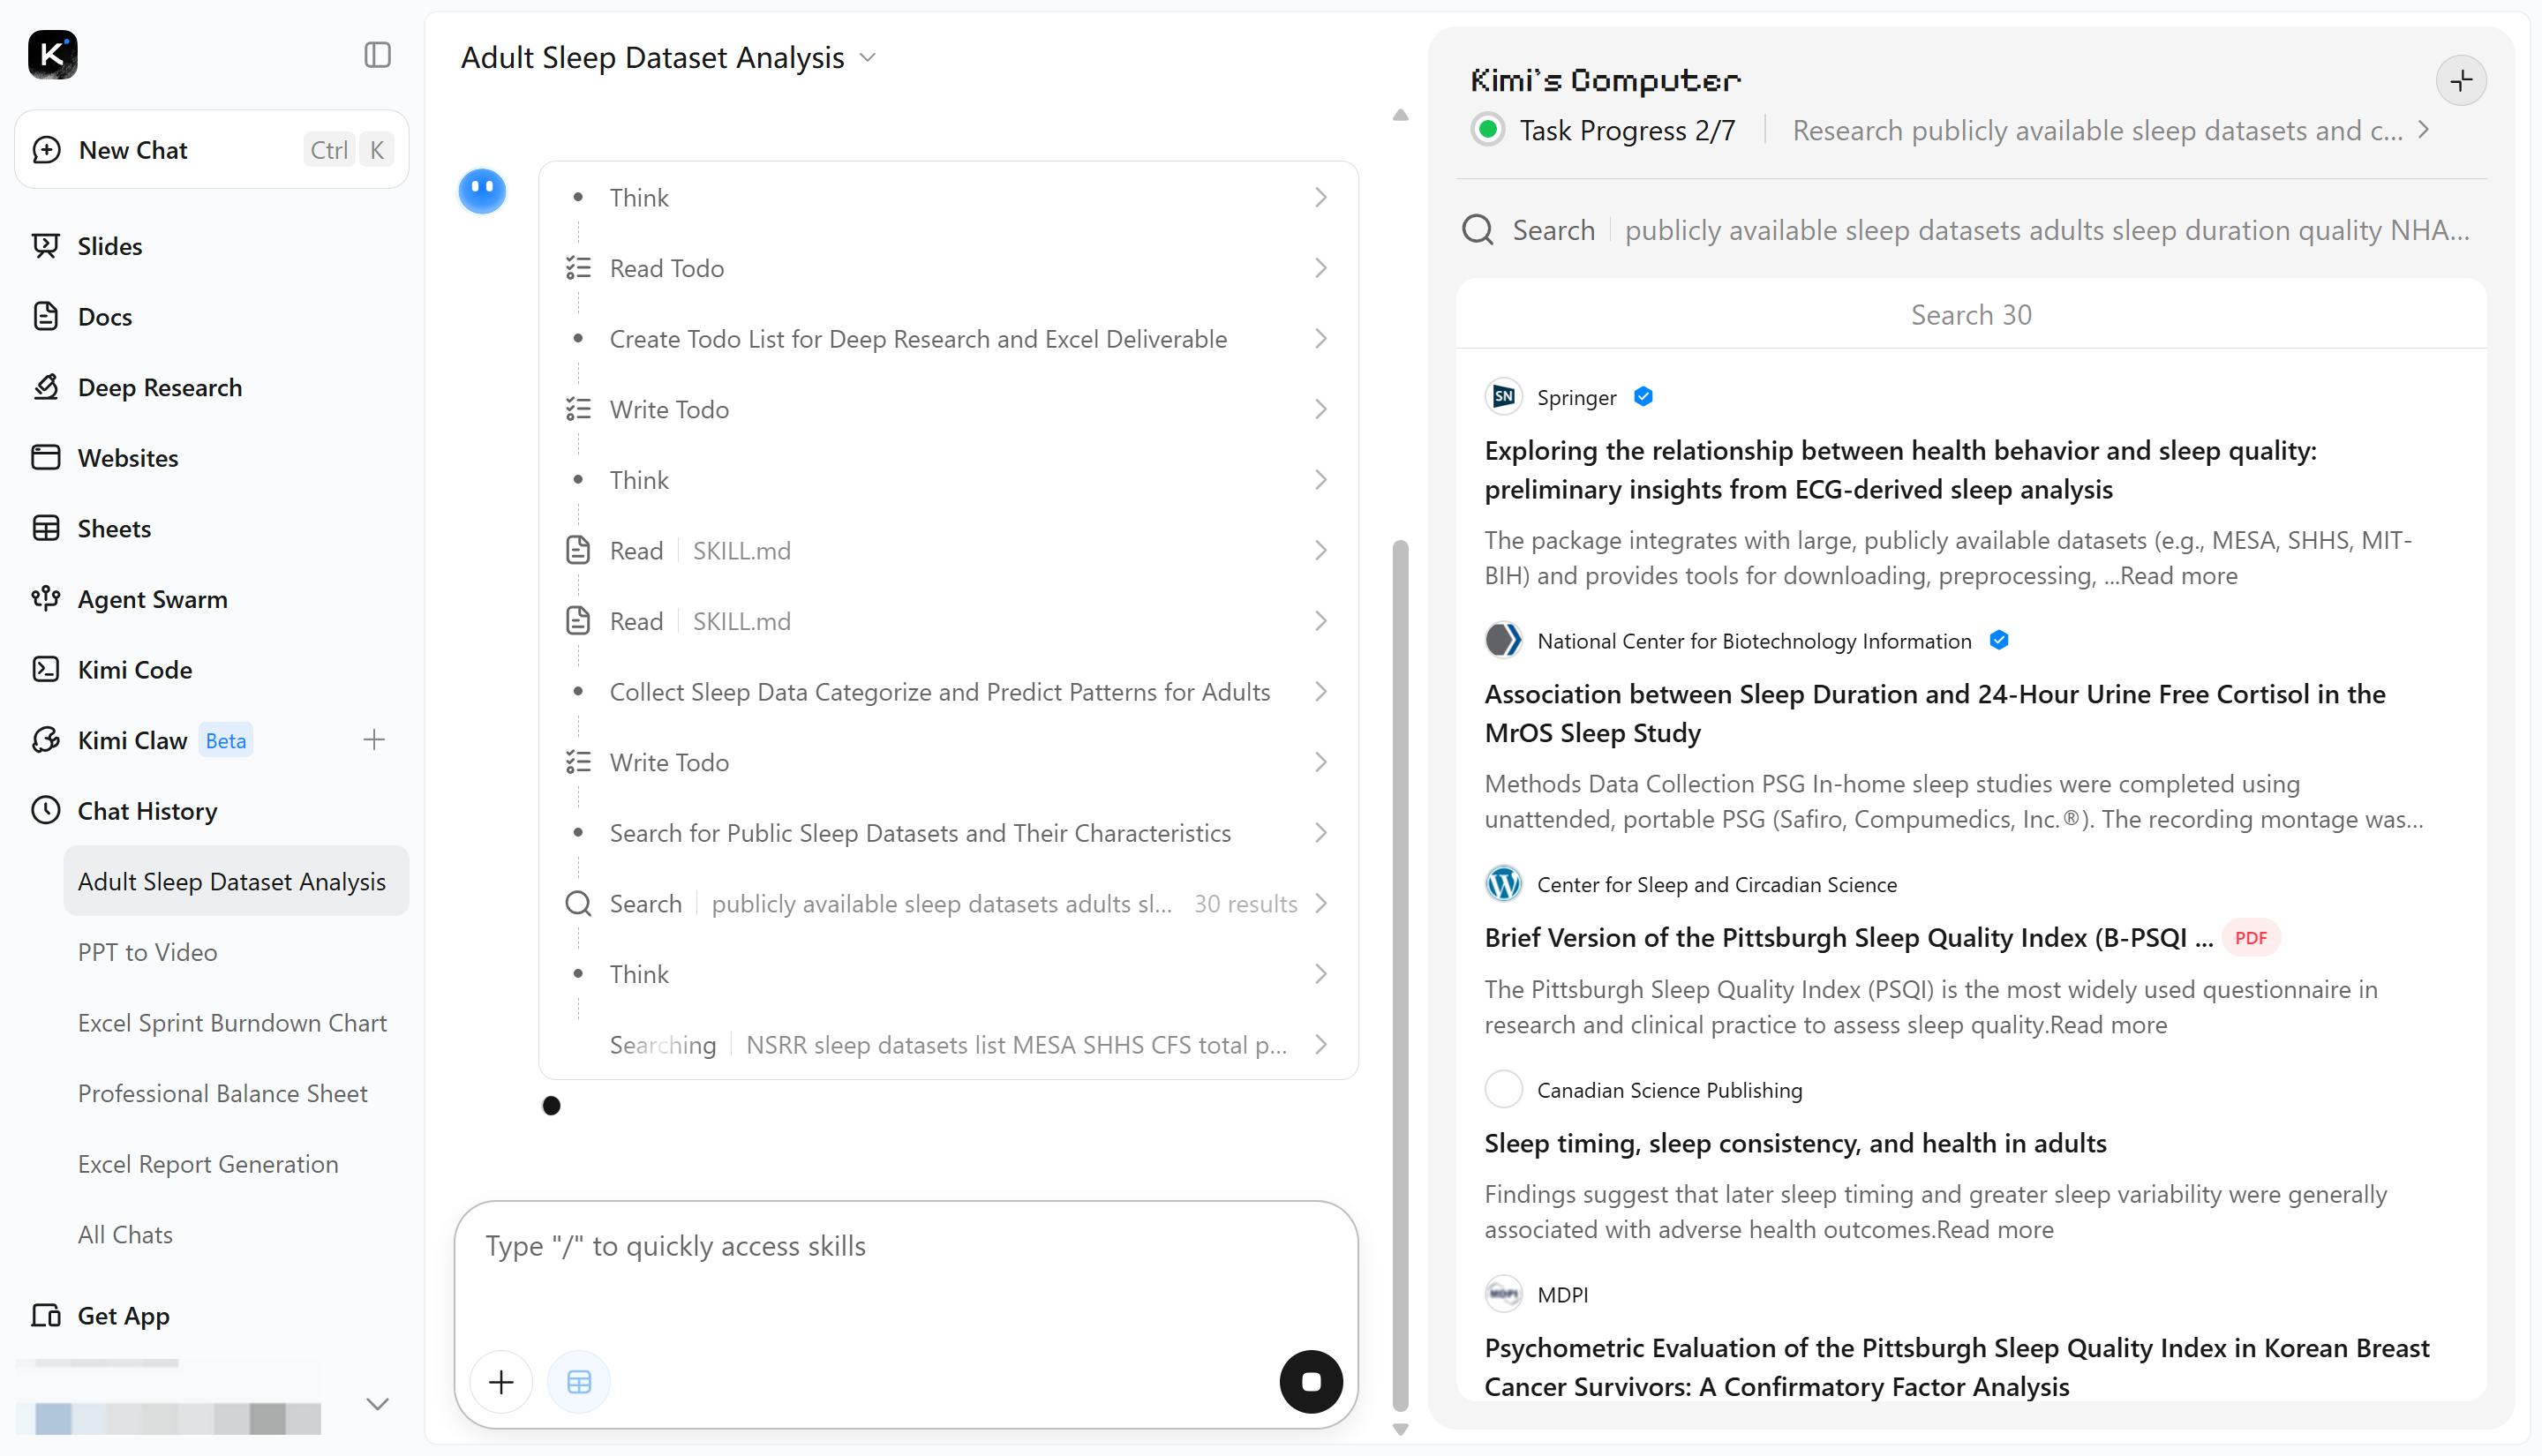Open the Korean Breast Cancer Survivors PSQI result
Viewport: 2542px width, 1456px height.
point(1956,1366)
